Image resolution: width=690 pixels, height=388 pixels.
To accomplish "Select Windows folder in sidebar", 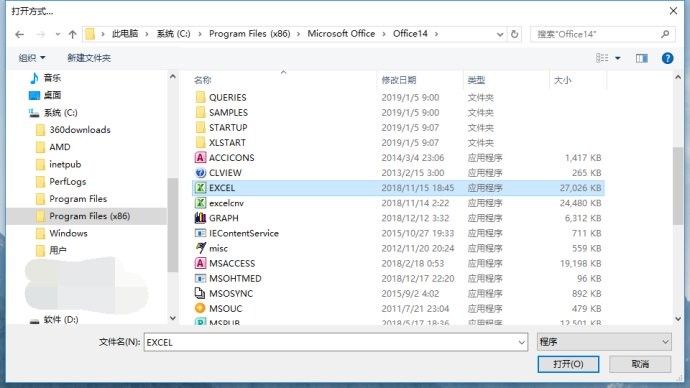I will (68, 233).
